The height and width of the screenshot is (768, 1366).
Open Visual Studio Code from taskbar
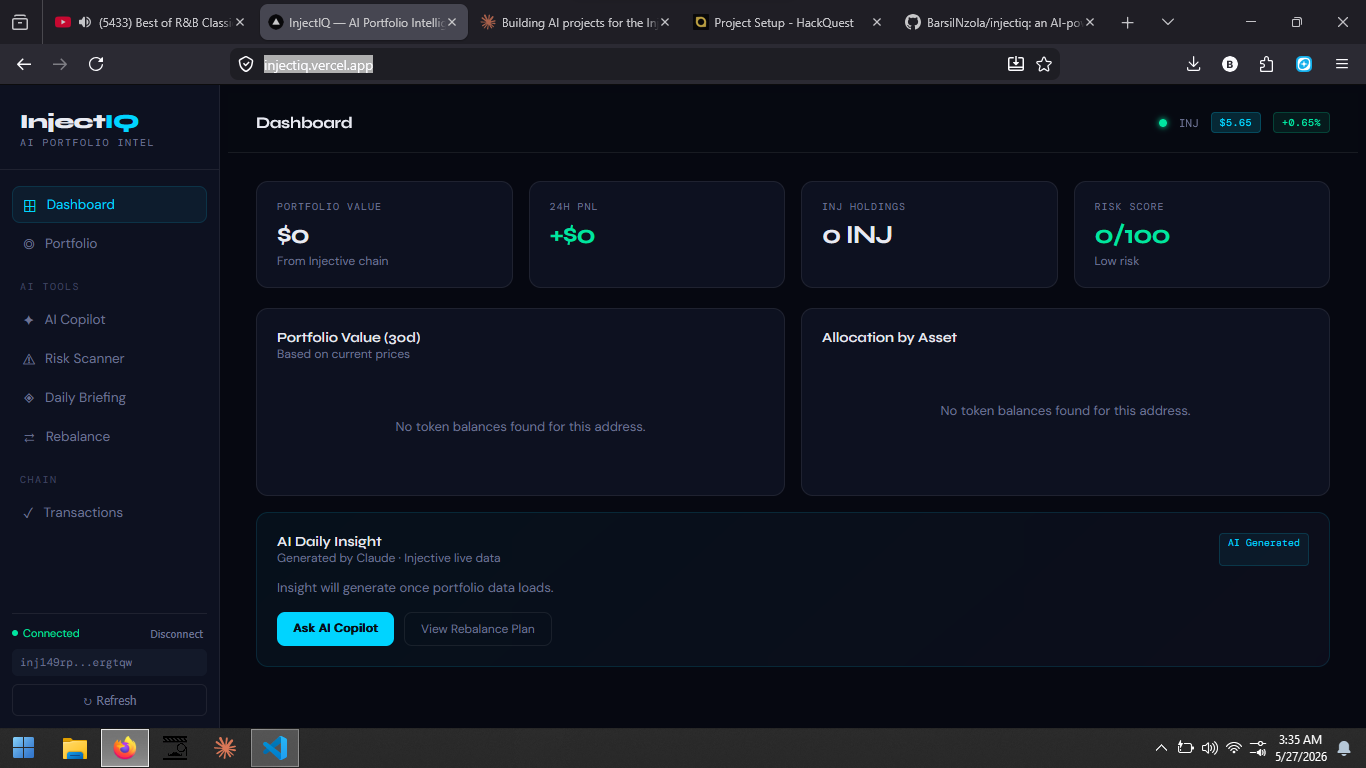[x=275, y=747]
